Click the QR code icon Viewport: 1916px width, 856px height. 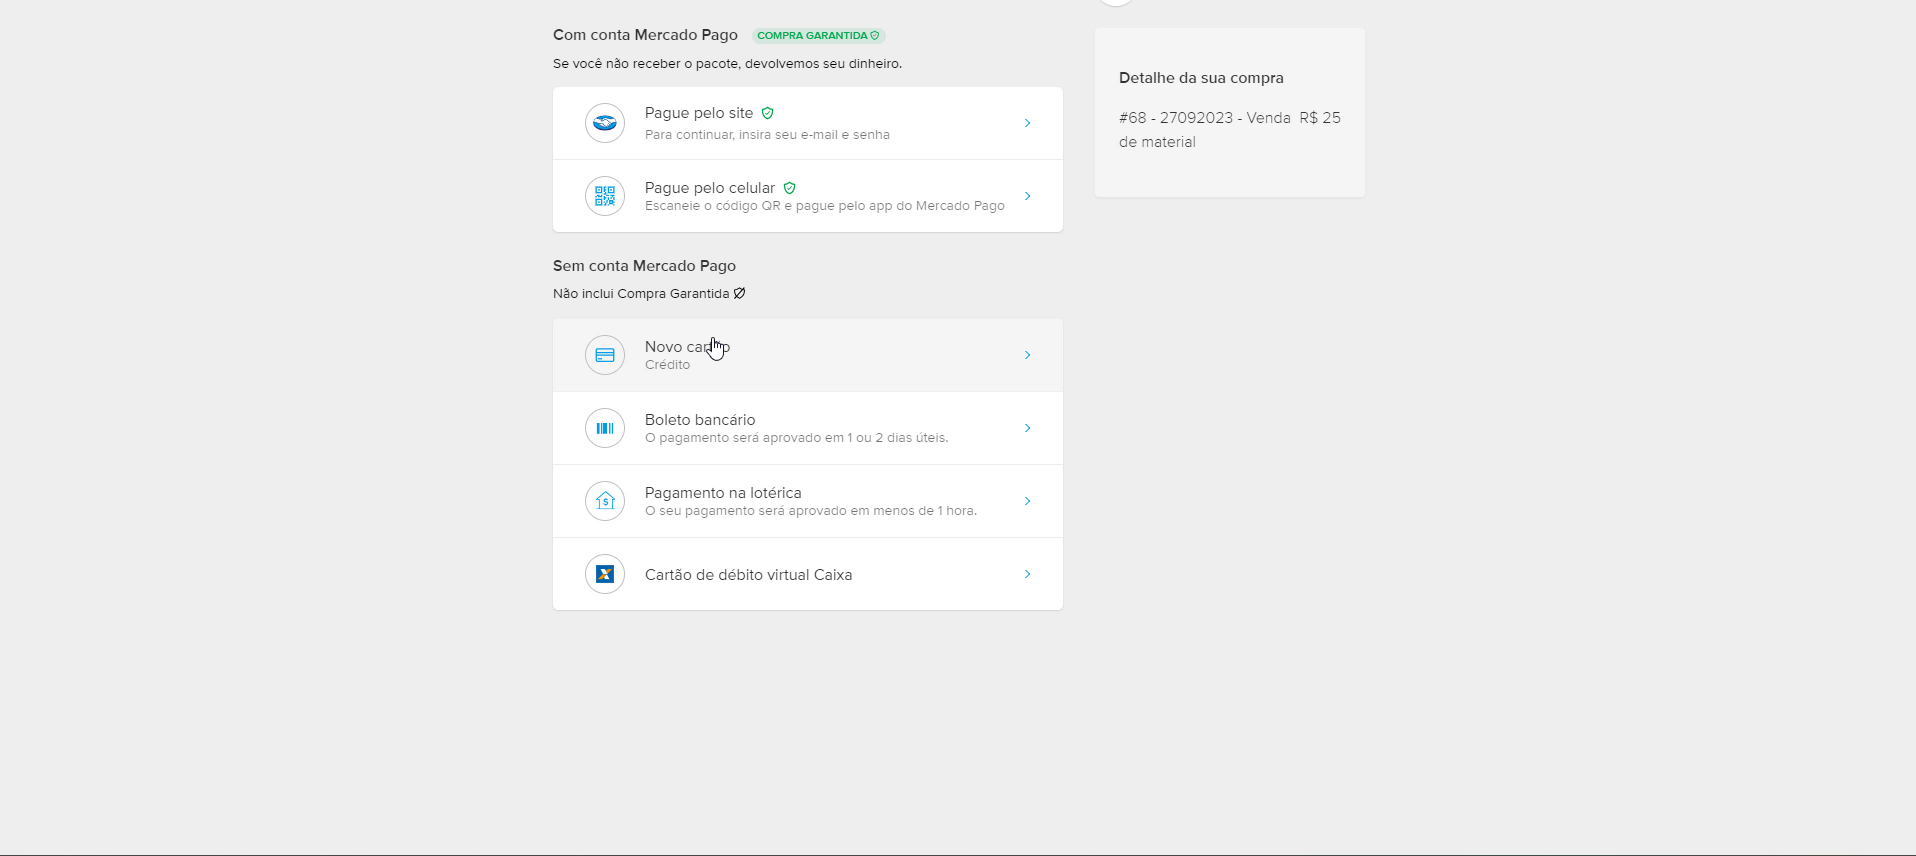(x=605, y=196)
